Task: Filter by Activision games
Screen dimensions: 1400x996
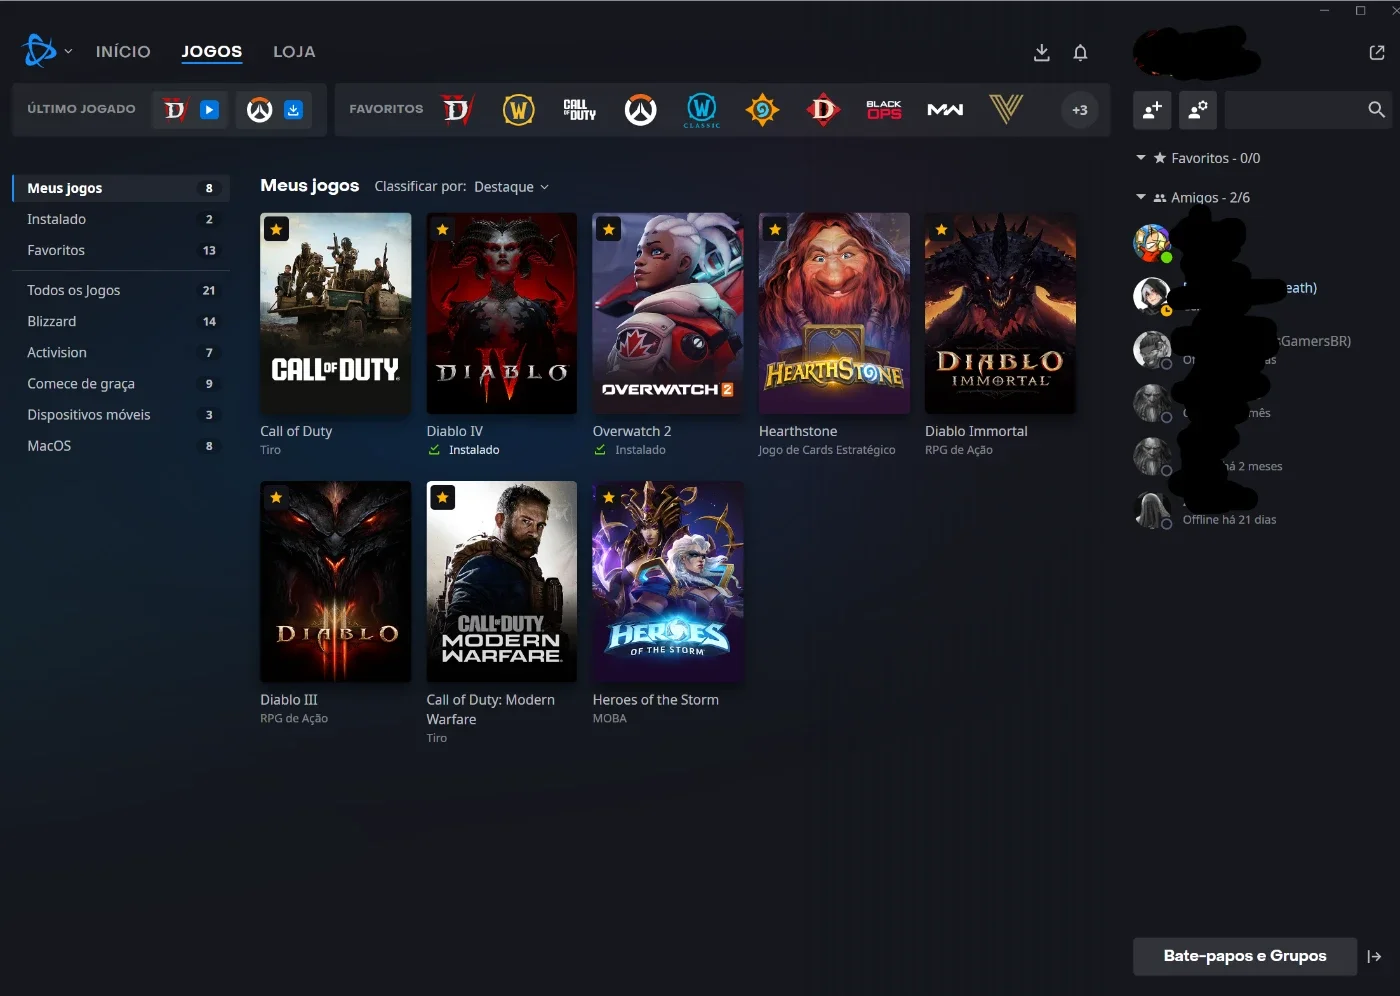Action: click(x=121, y=352)
